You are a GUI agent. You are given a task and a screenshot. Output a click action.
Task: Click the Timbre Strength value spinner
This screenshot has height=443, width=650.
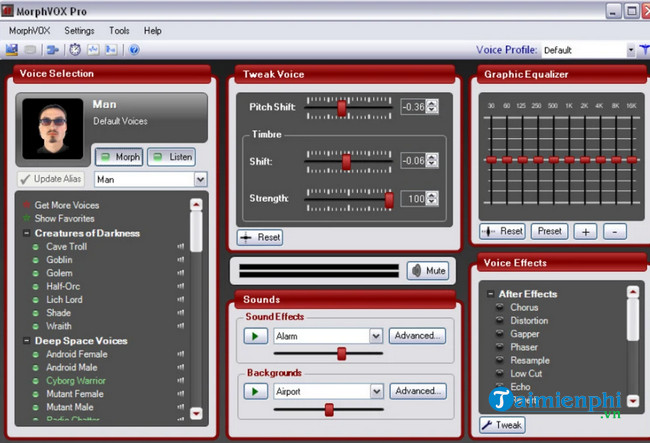coord(432,199)
